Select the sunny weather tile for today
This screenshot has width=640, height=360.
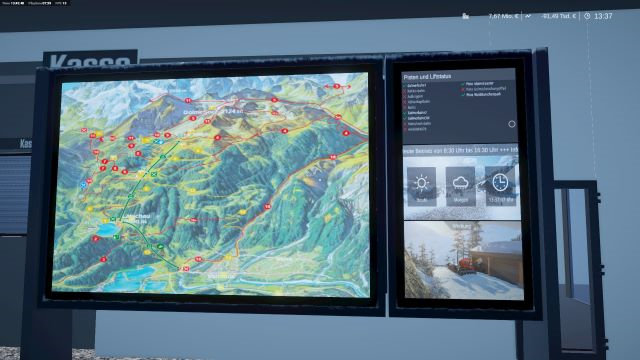tap(421, 187)
